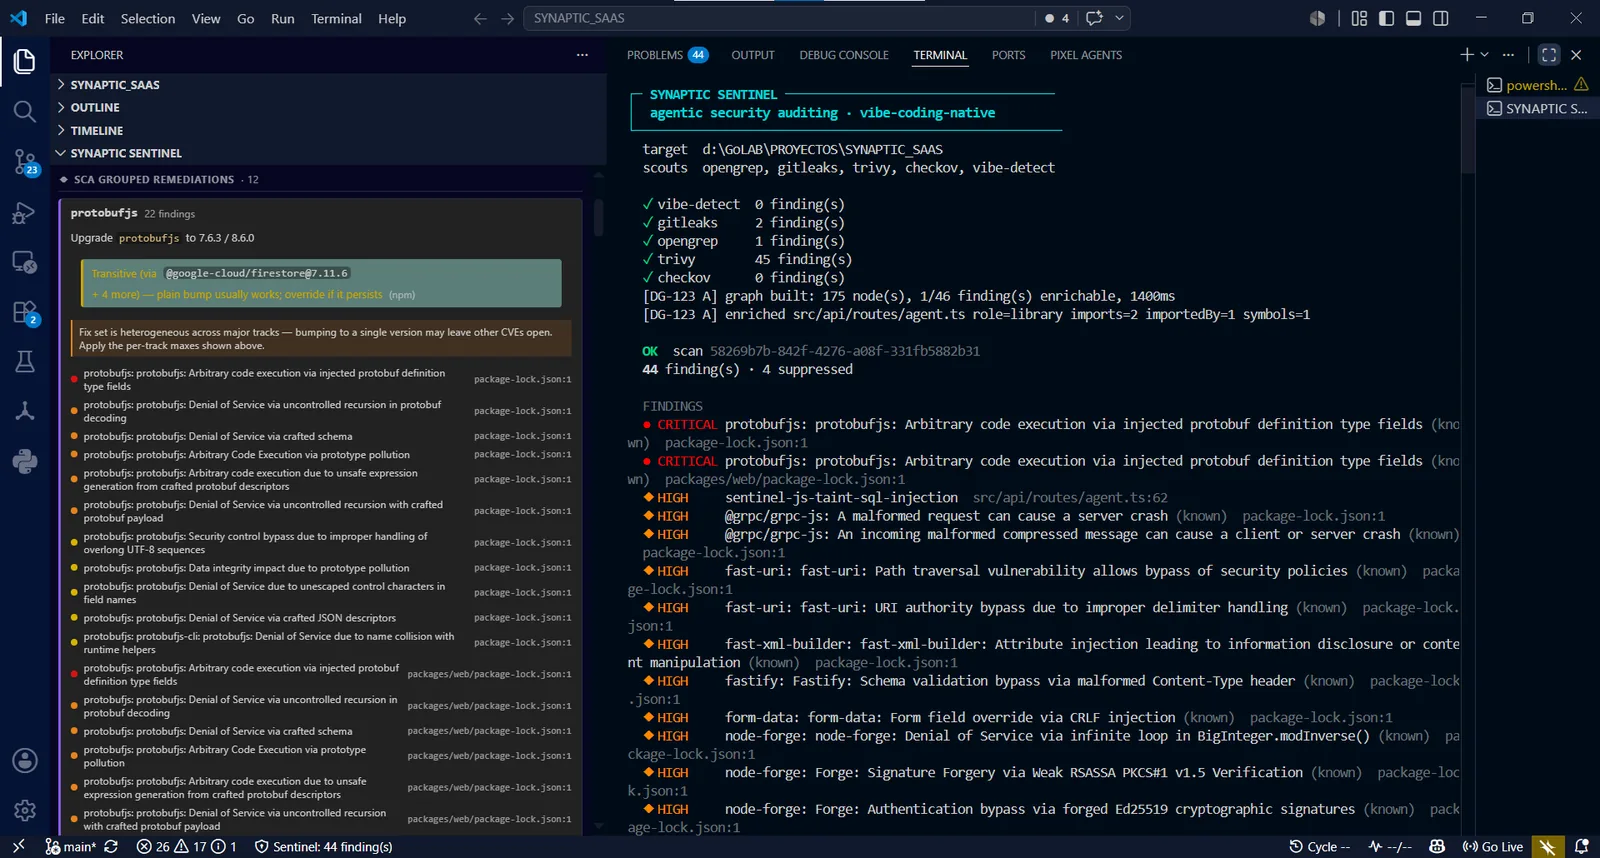Open the remote window indicator in status bar
1600x858 pixels.
coord(18,846)
